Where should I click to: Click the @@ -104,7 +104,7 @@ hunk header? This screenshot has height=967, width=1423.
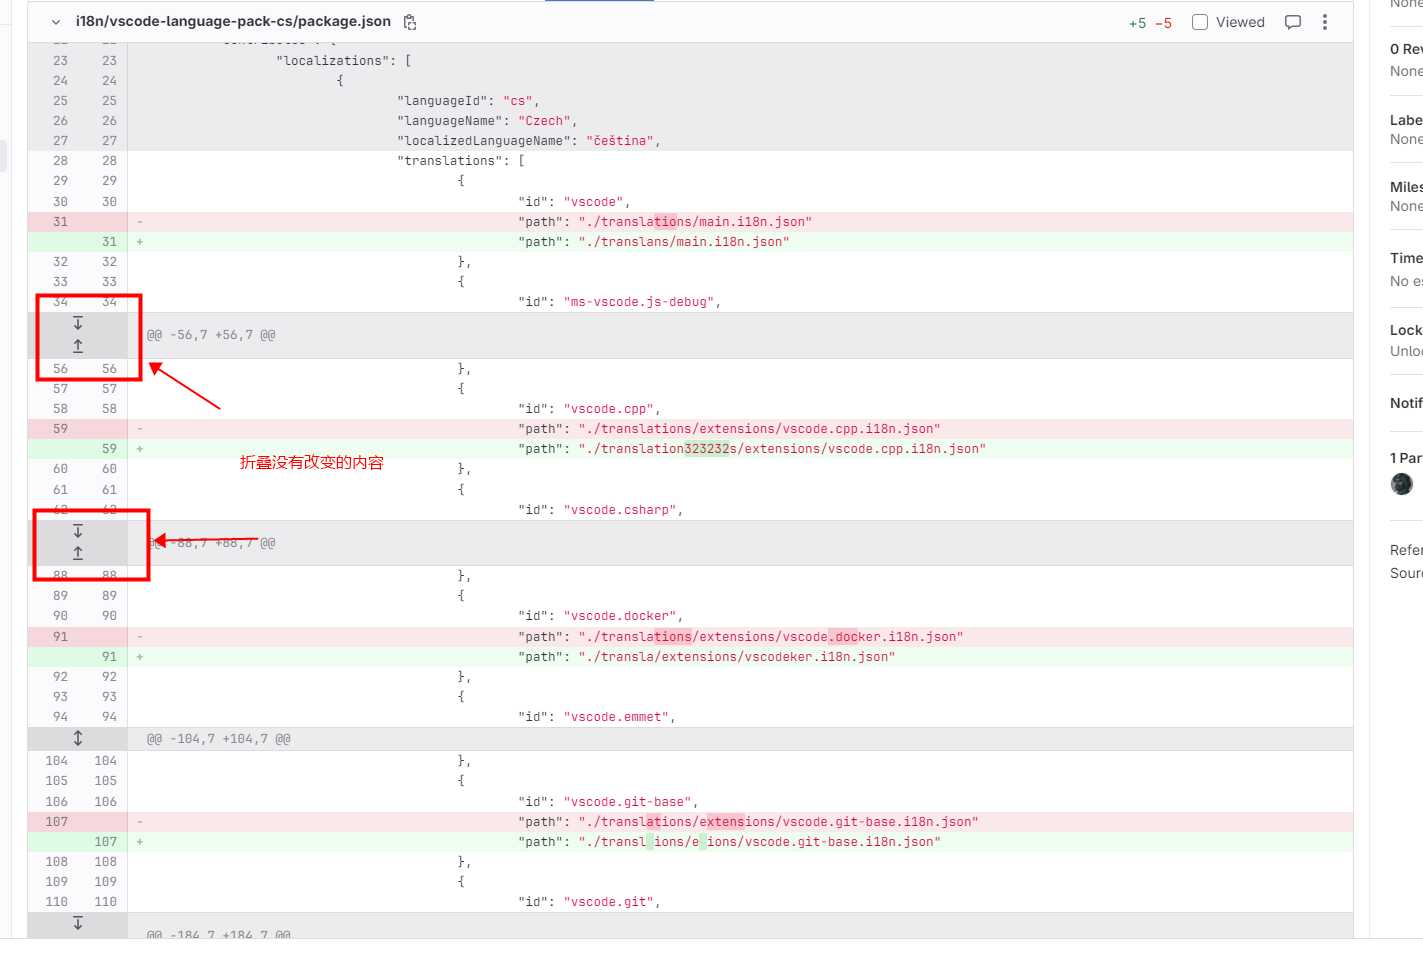219,739
